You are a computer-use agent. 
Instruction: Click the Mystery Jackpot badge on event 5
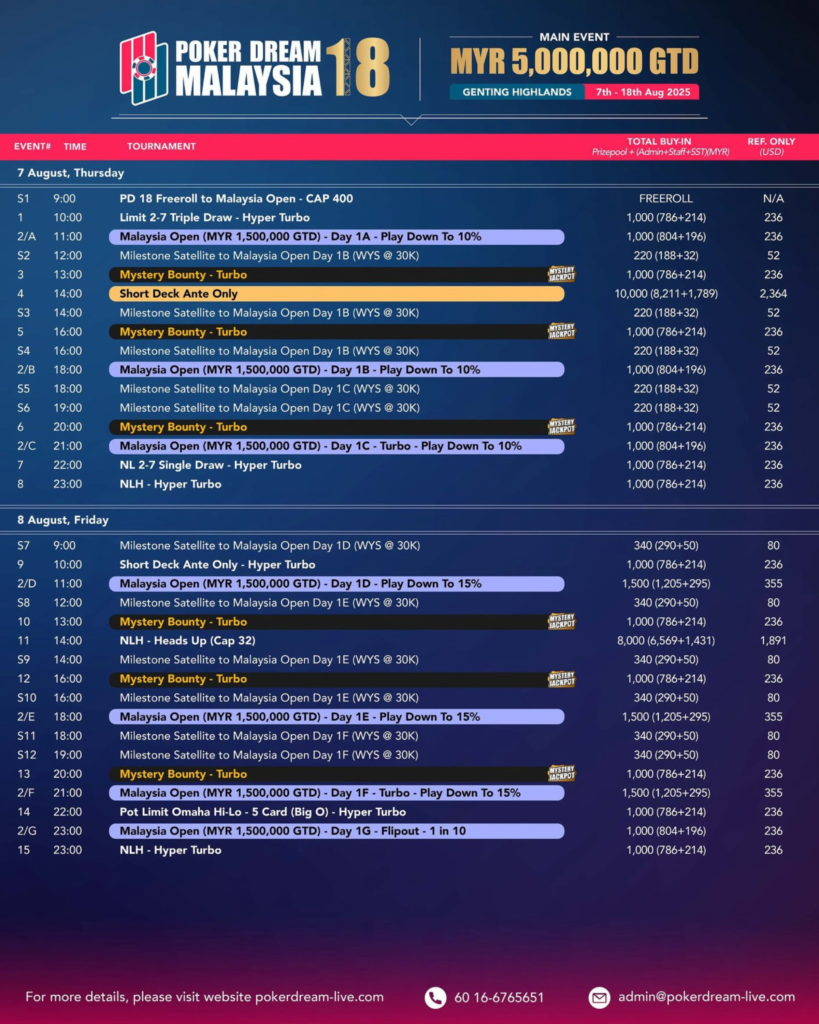tap(561, 332)
